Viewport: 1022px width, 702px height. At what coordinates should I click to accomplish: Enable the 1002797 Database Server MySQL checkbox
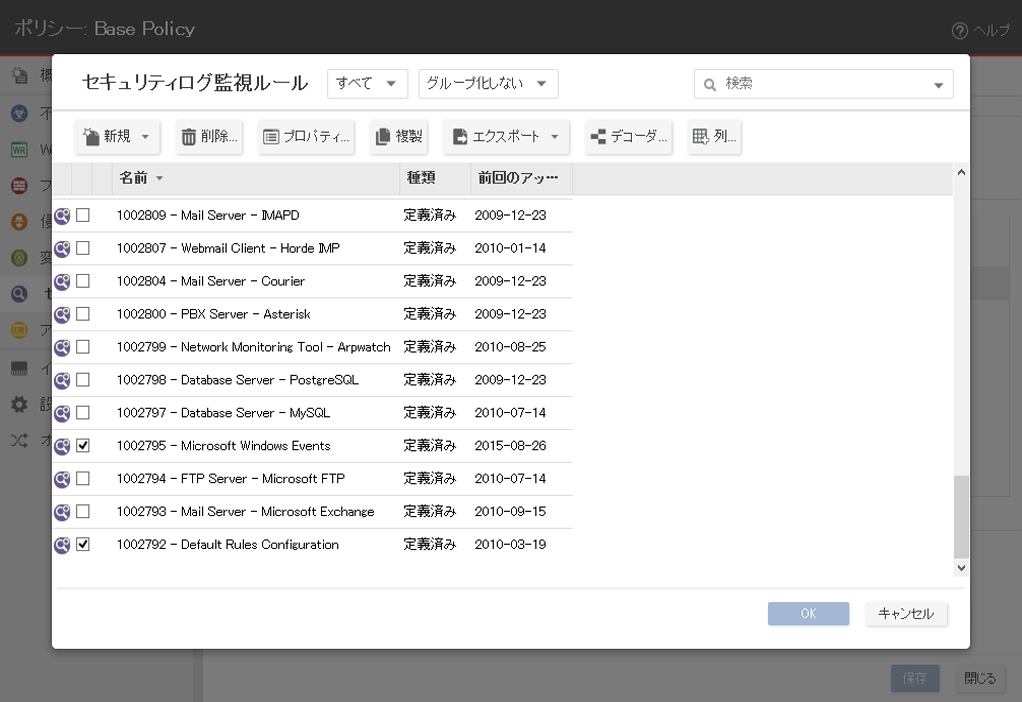[83, 413]
